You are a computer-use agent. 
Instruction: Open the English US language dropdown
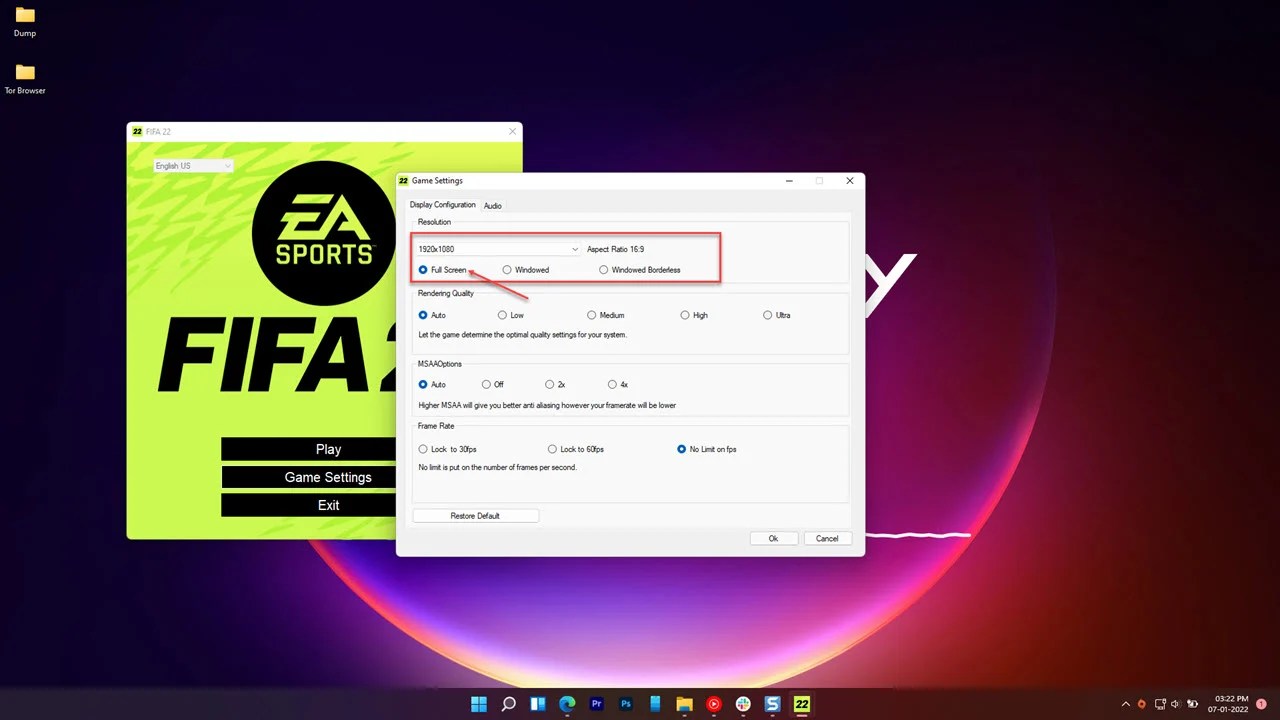[x=193, y=166]
